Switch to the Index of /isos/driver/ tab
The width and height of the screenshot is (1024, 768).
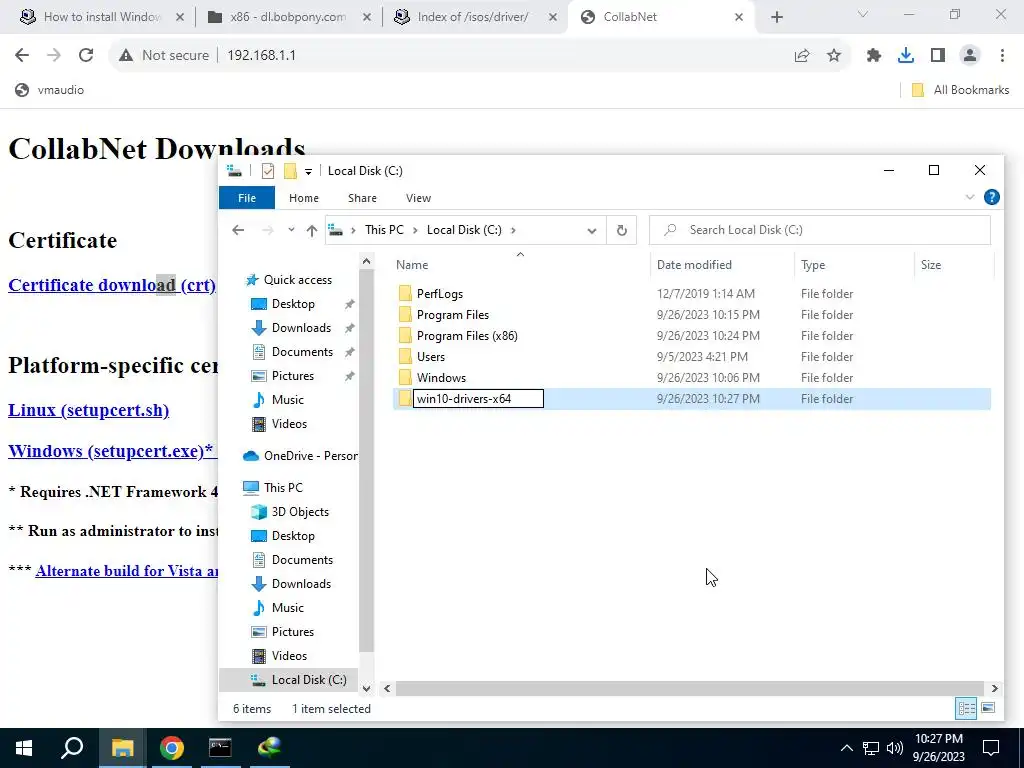point(473,17)
